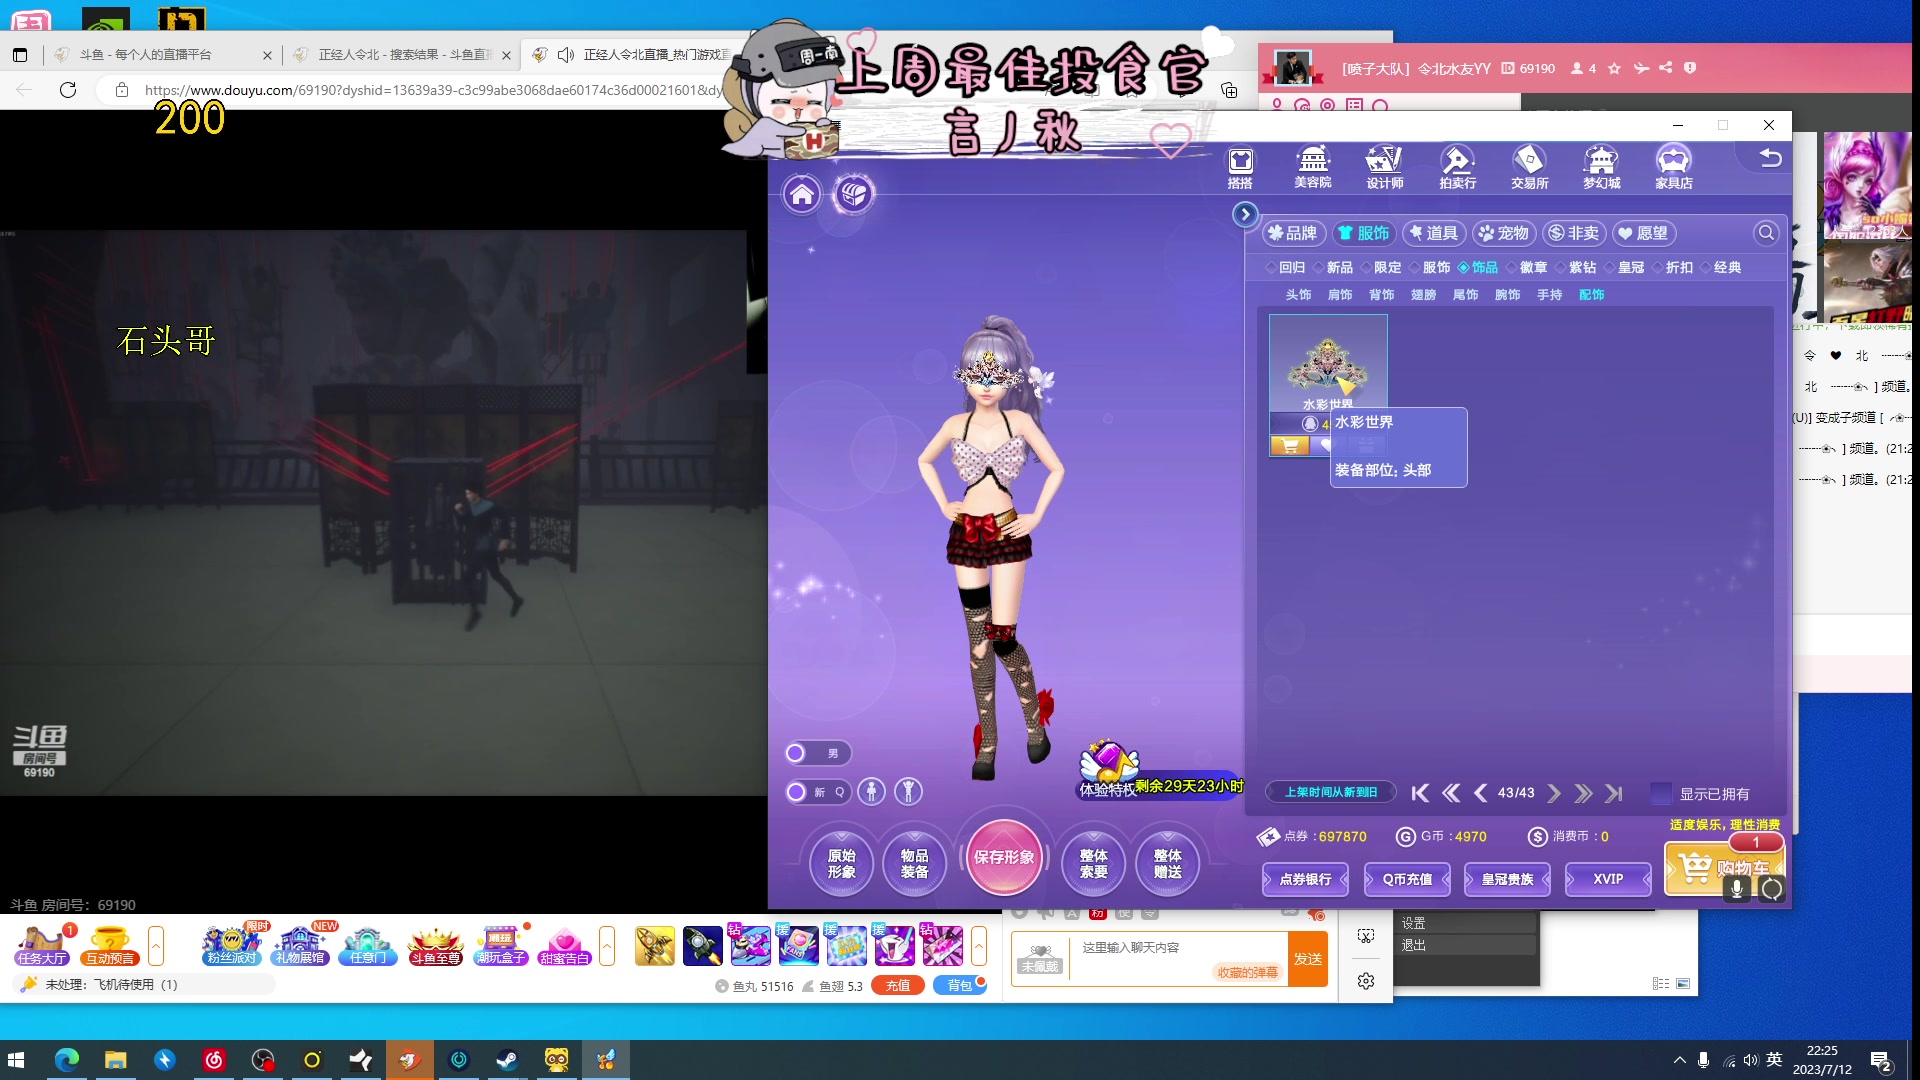Screen dimensions: 1920x1080
Task: Select the 头饰 headwear subcategory
Action: [1298, 295]
